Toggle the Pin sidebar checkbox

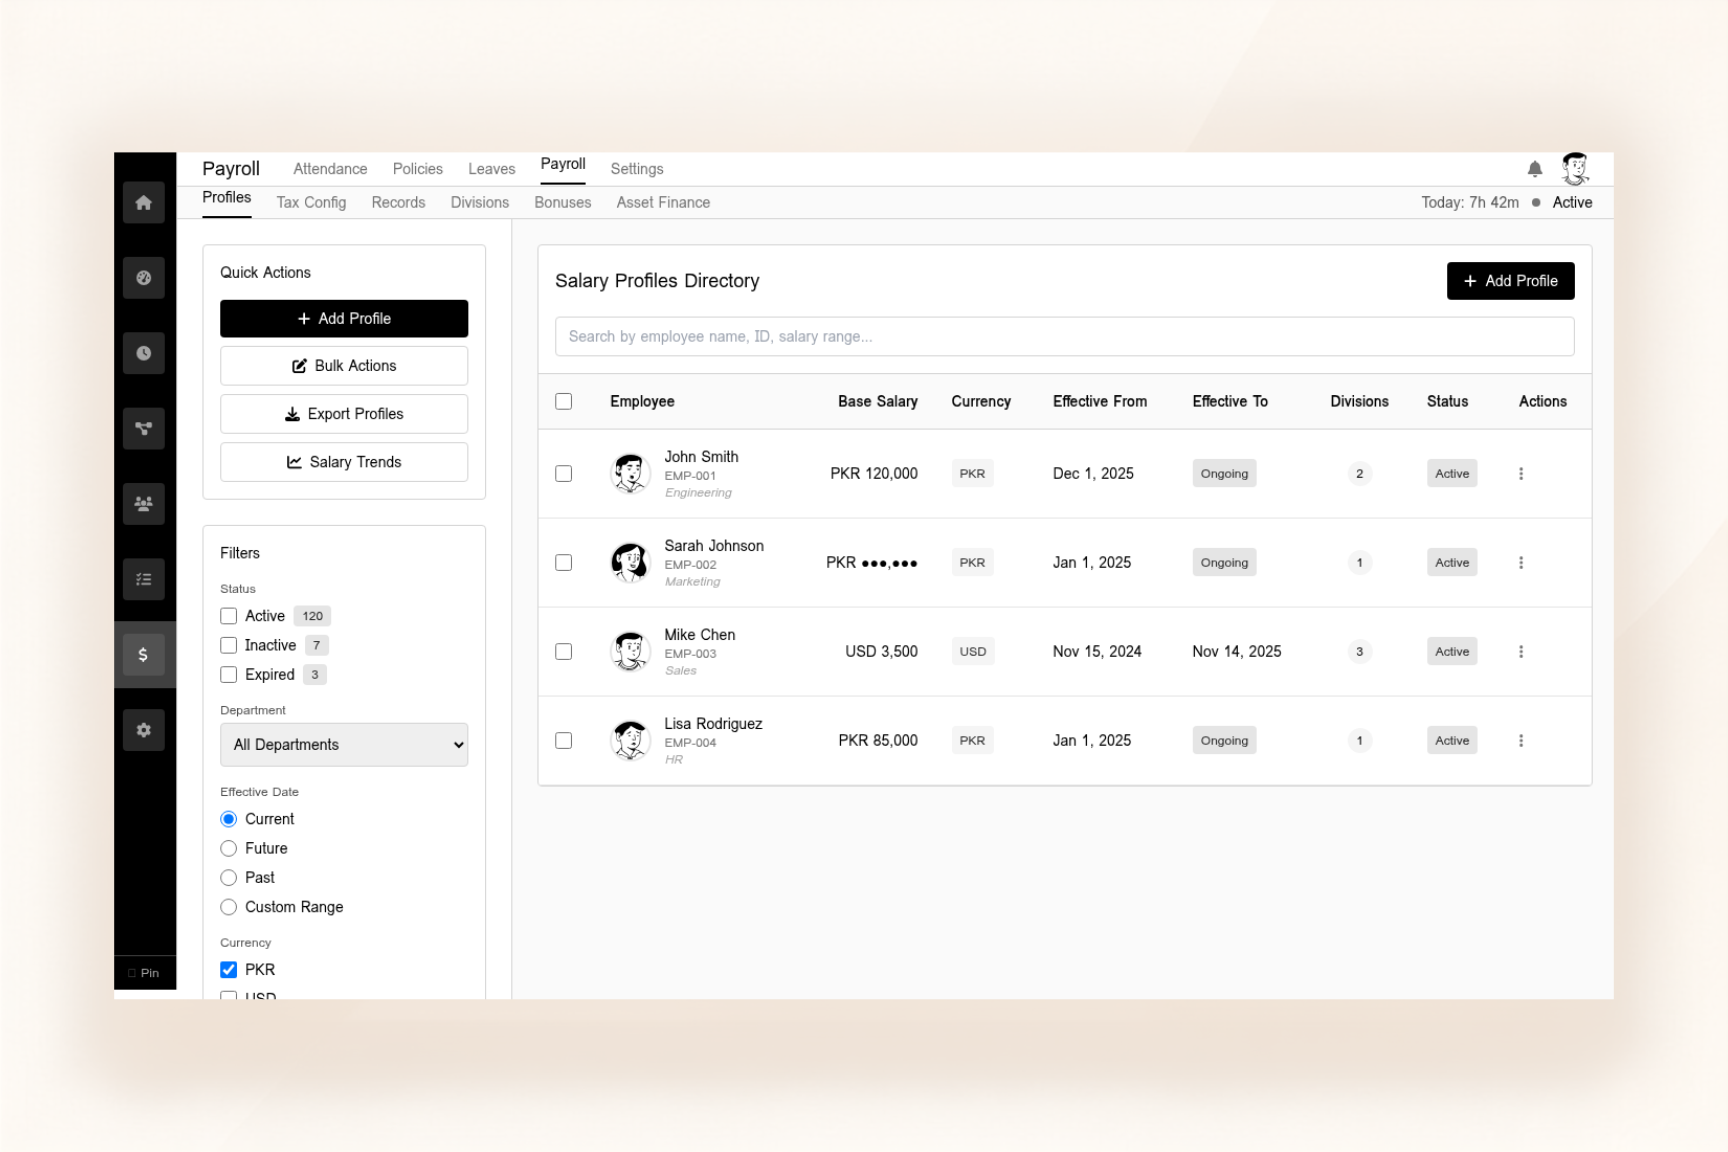[x=132, y=973]
